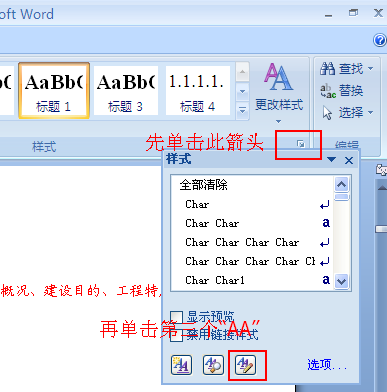Show next row of Quick Styles gallery
The width and height of the screenshot is (387, 392).
[242, 91]
